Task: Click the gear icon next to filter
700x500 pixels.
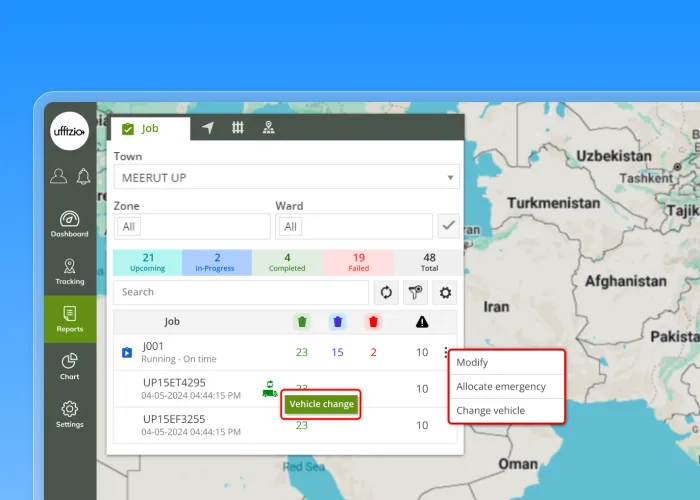Action: tap(444, 292)
